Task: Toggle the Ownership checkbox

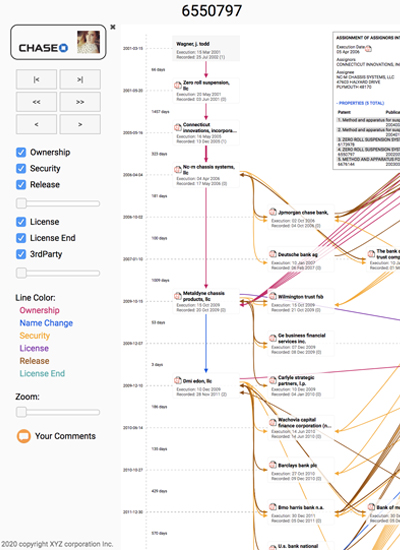Action: 21,152
